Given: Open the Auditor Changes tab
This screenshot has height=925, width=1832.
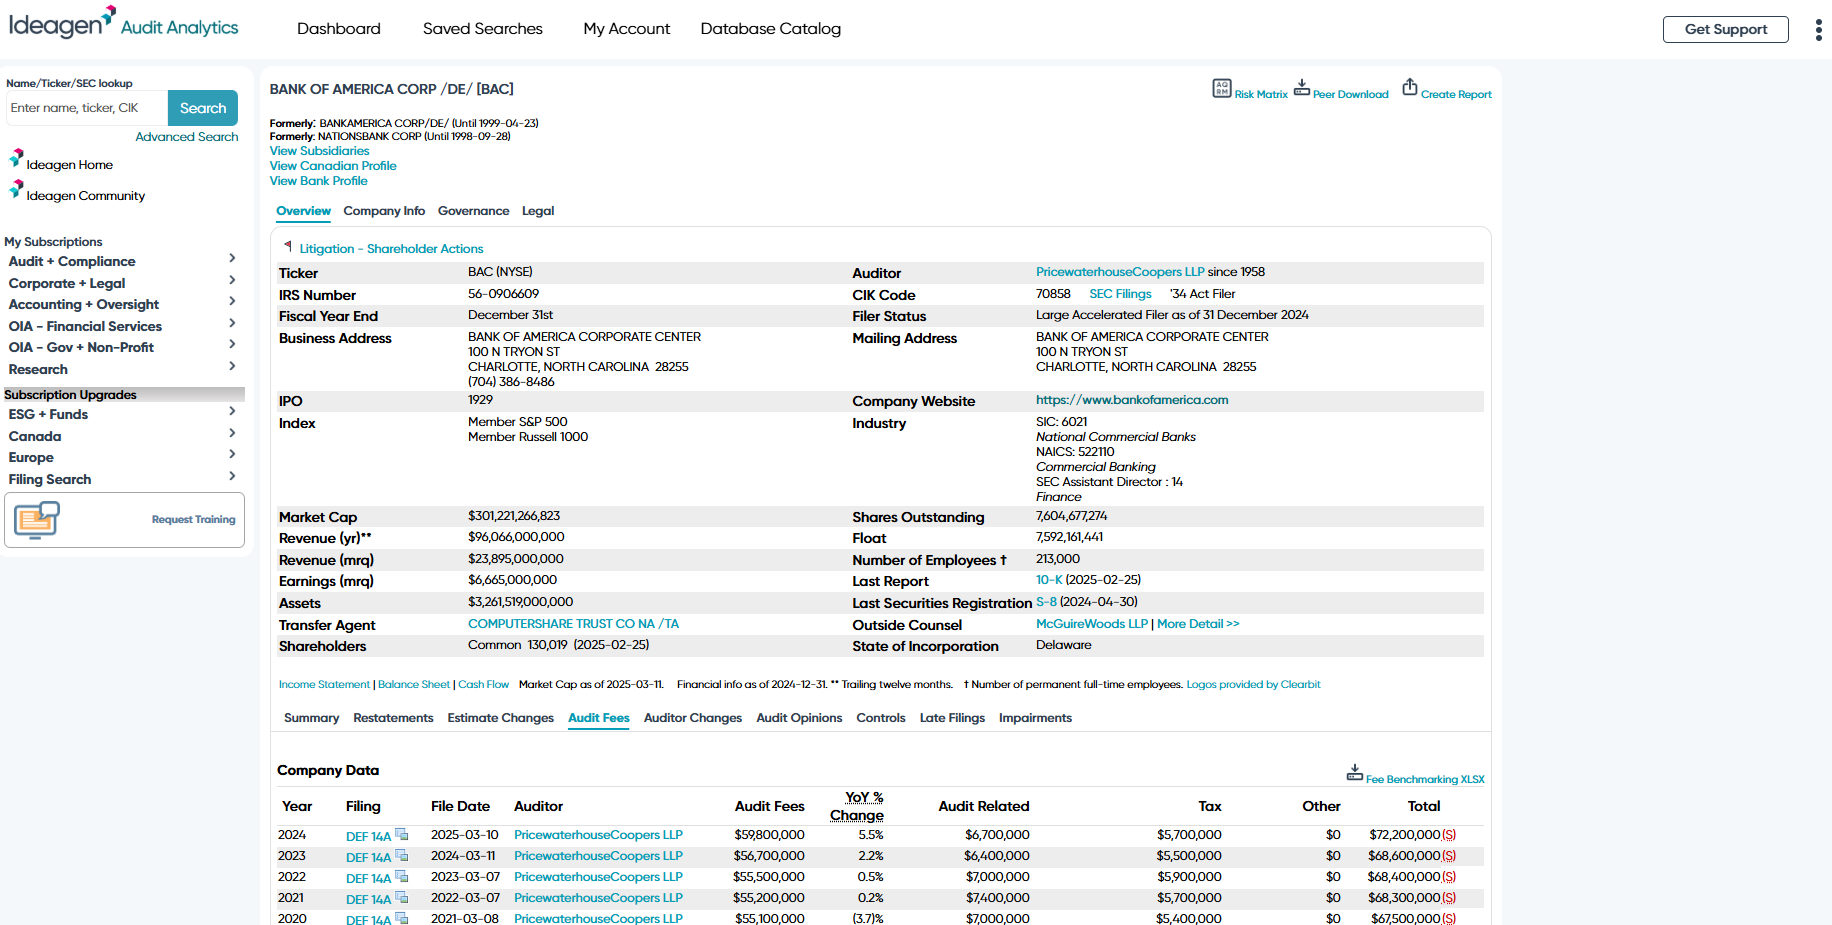Looking at the screenshot, I should (x=692, y=718).
